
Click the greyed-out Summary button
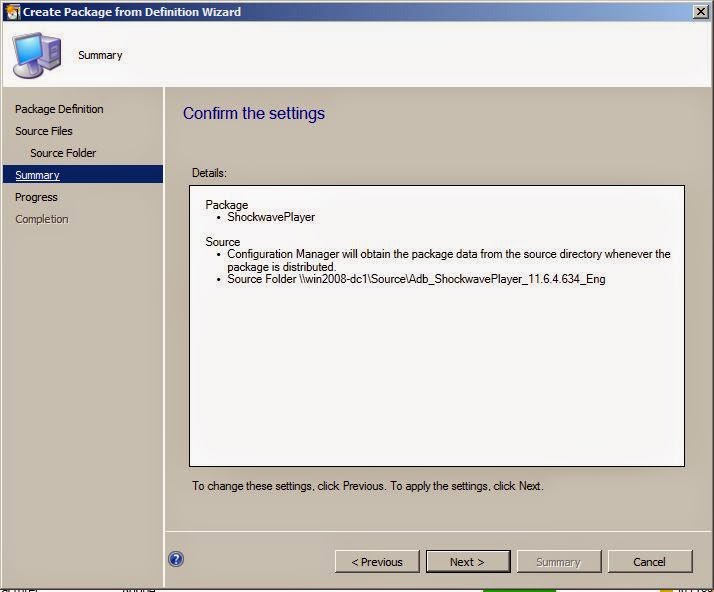coord(559,561)
